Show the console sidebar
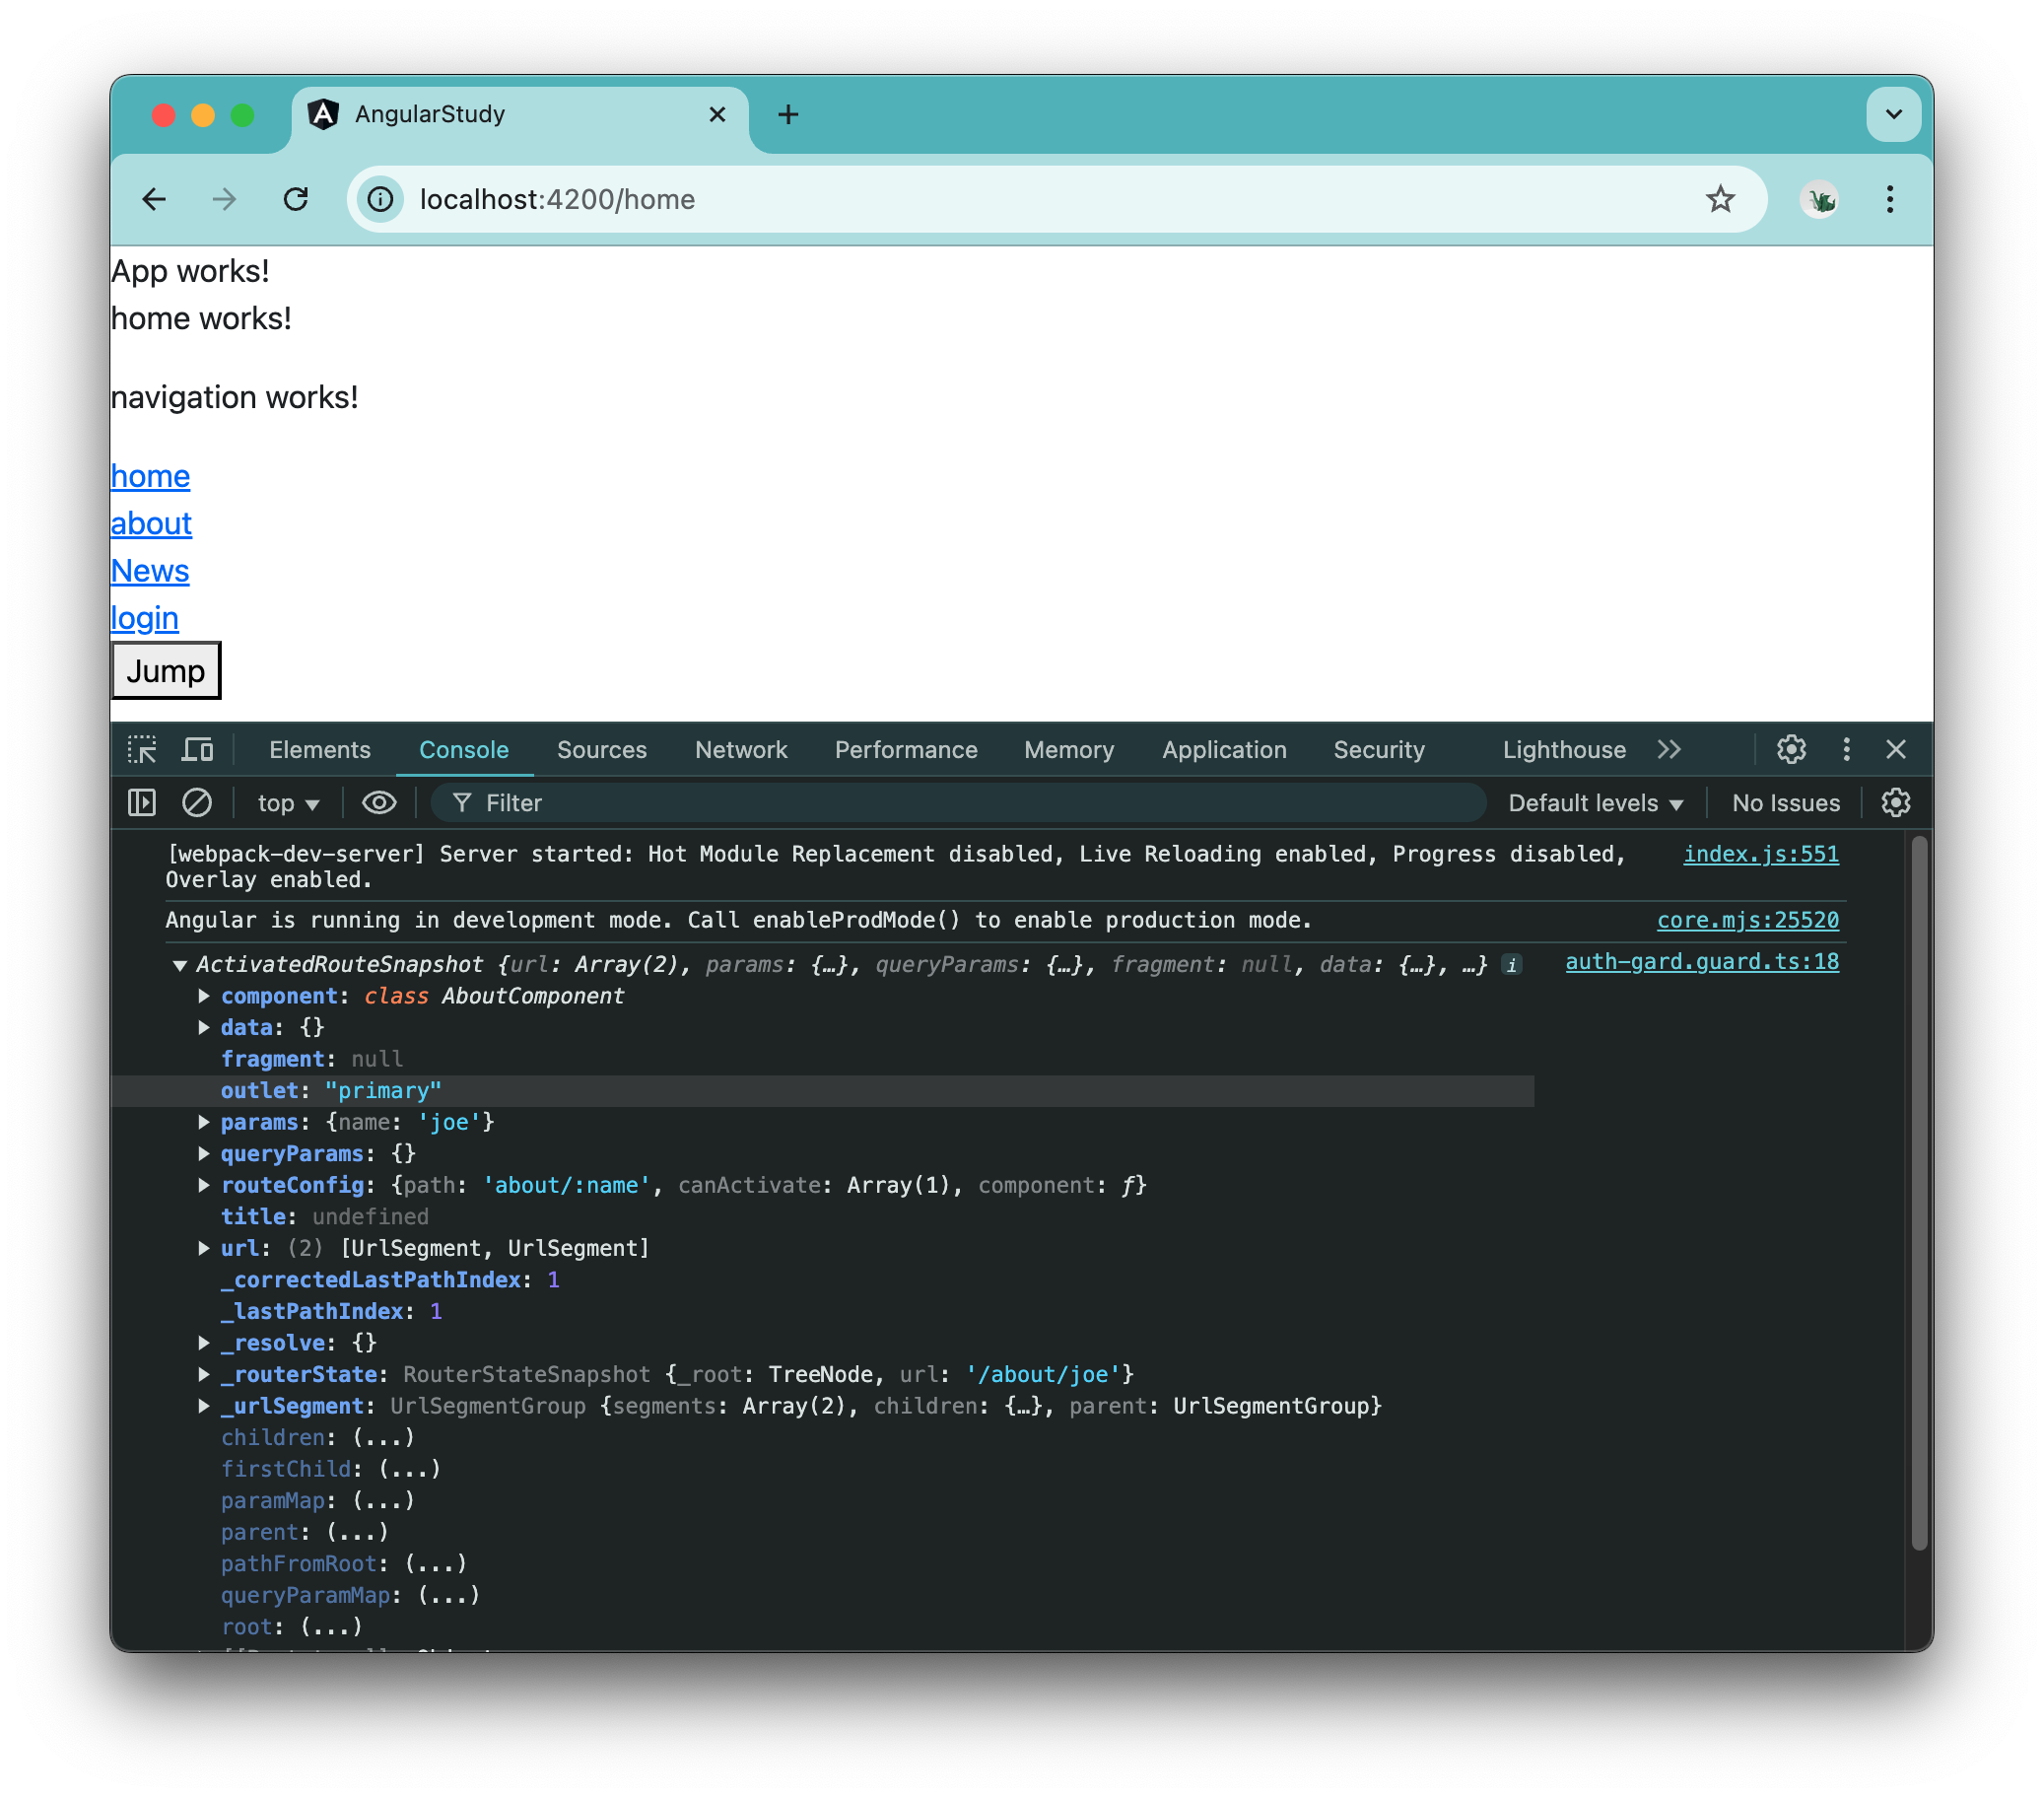This screenshot has height=1798, width=2044. pyautogui.click(x=142, y=802)
